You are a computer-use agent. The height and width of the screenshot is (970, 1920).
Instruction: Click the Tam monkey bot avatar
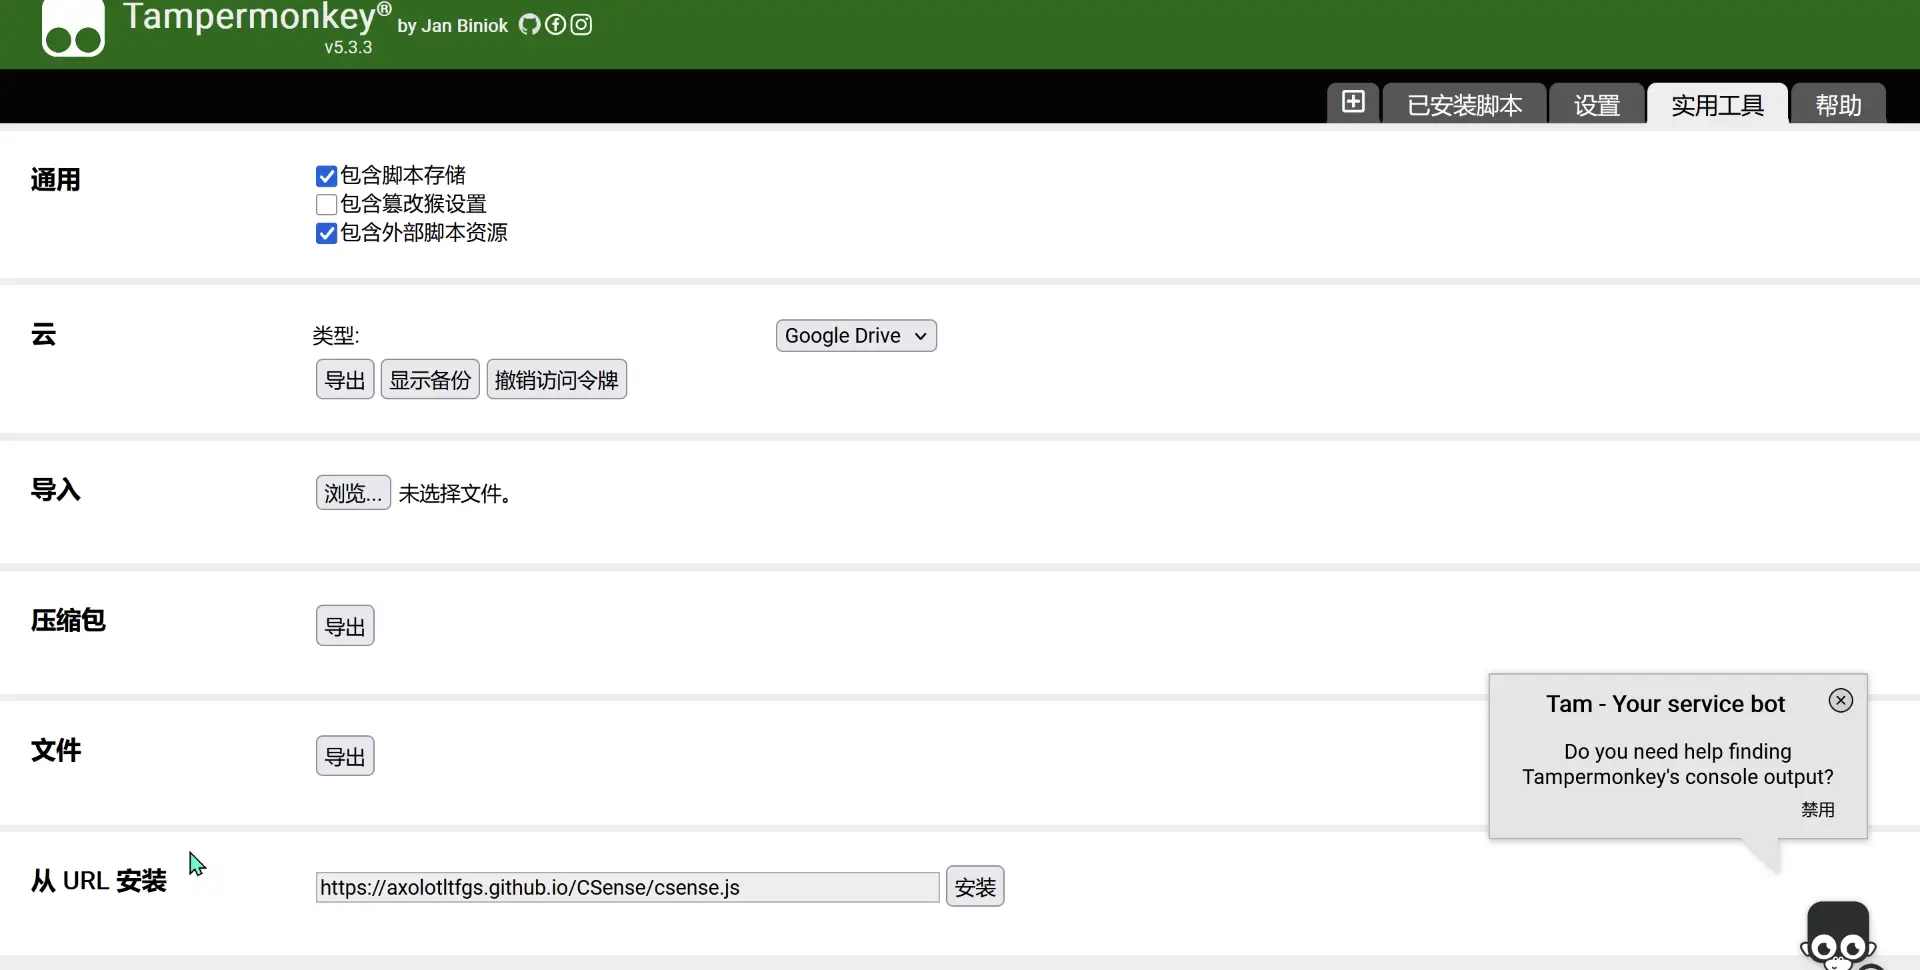[x=1838, y=937]
